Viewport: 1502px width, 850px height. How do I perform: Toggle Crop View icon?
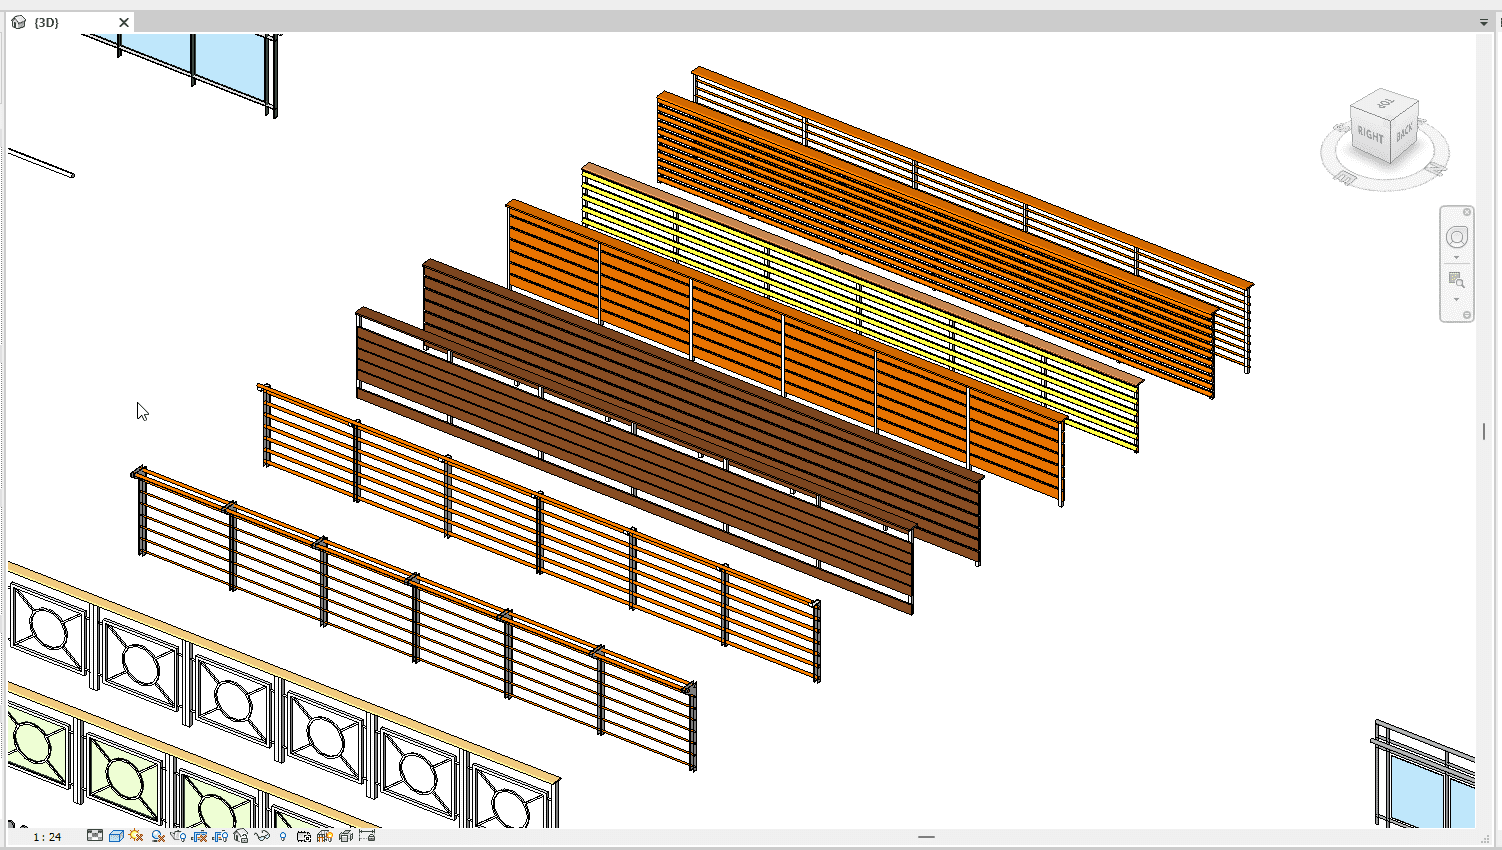click(x=199, y=836)
